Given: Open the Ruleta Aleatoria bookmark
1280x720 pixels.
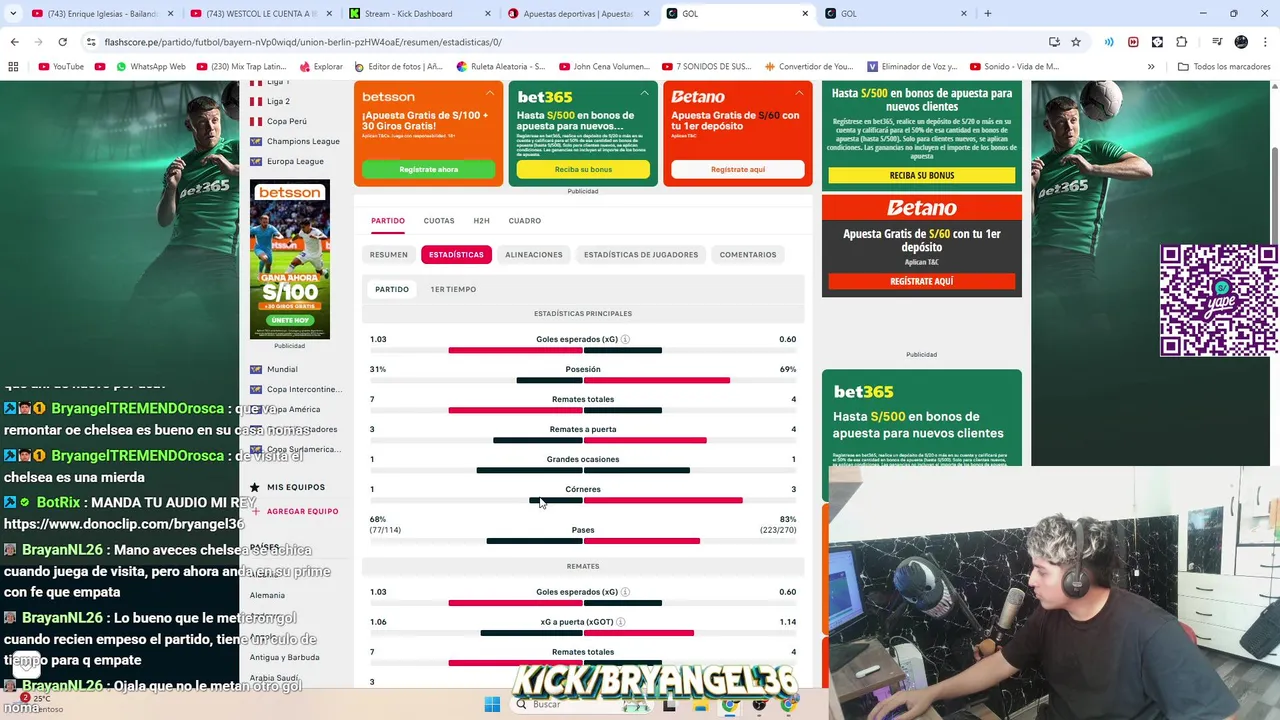Looking at the screenshot, I should [500, 67].
